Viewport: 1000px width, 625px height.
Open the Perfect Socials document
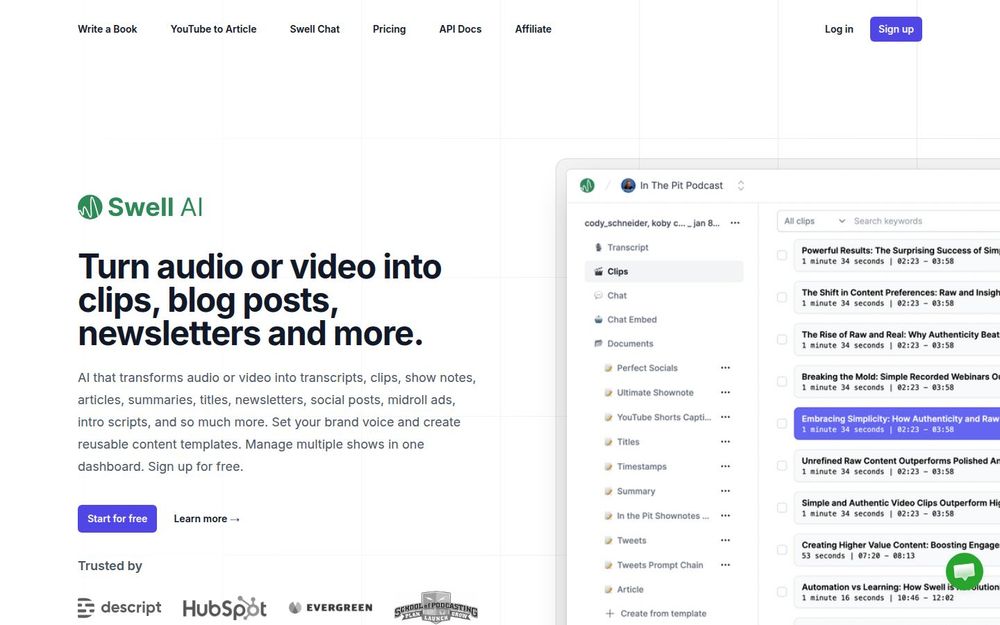[x=647, y=368]
